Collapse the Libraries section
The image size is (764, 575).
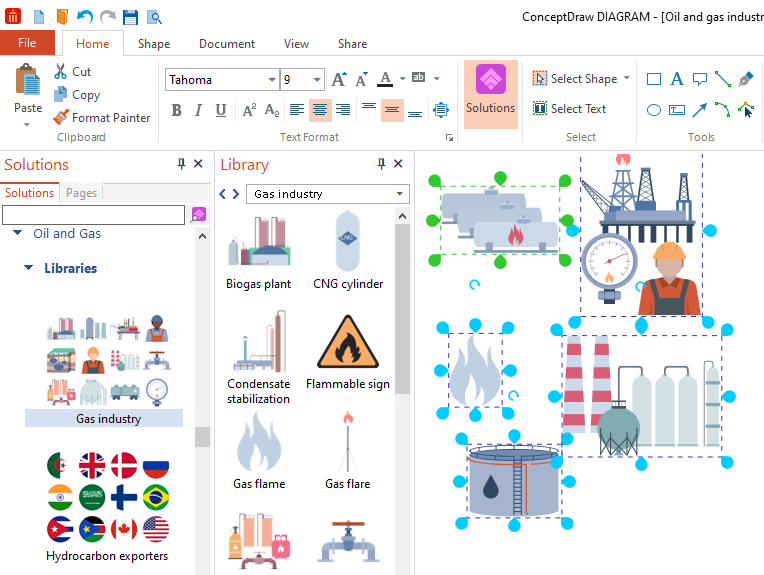pos(29,268)
